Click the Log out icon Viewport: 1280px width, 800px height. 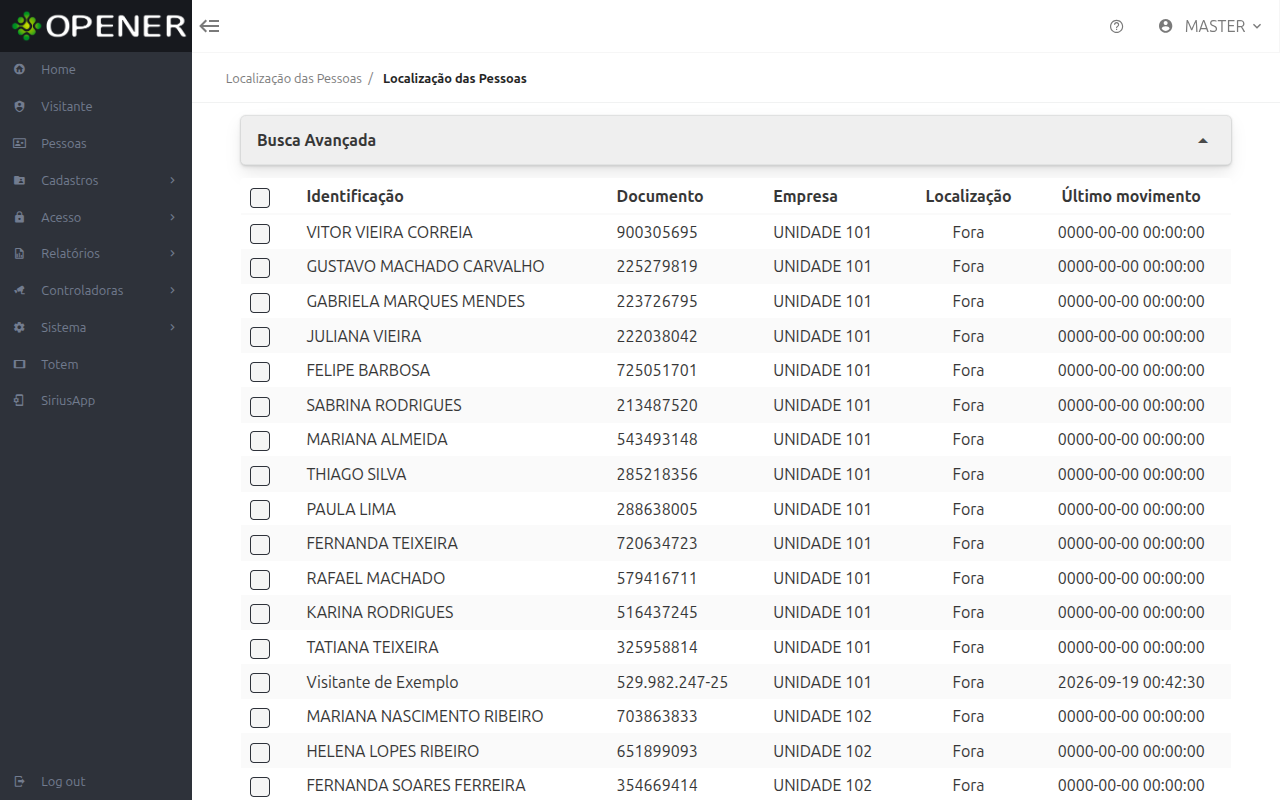[19, 781]
